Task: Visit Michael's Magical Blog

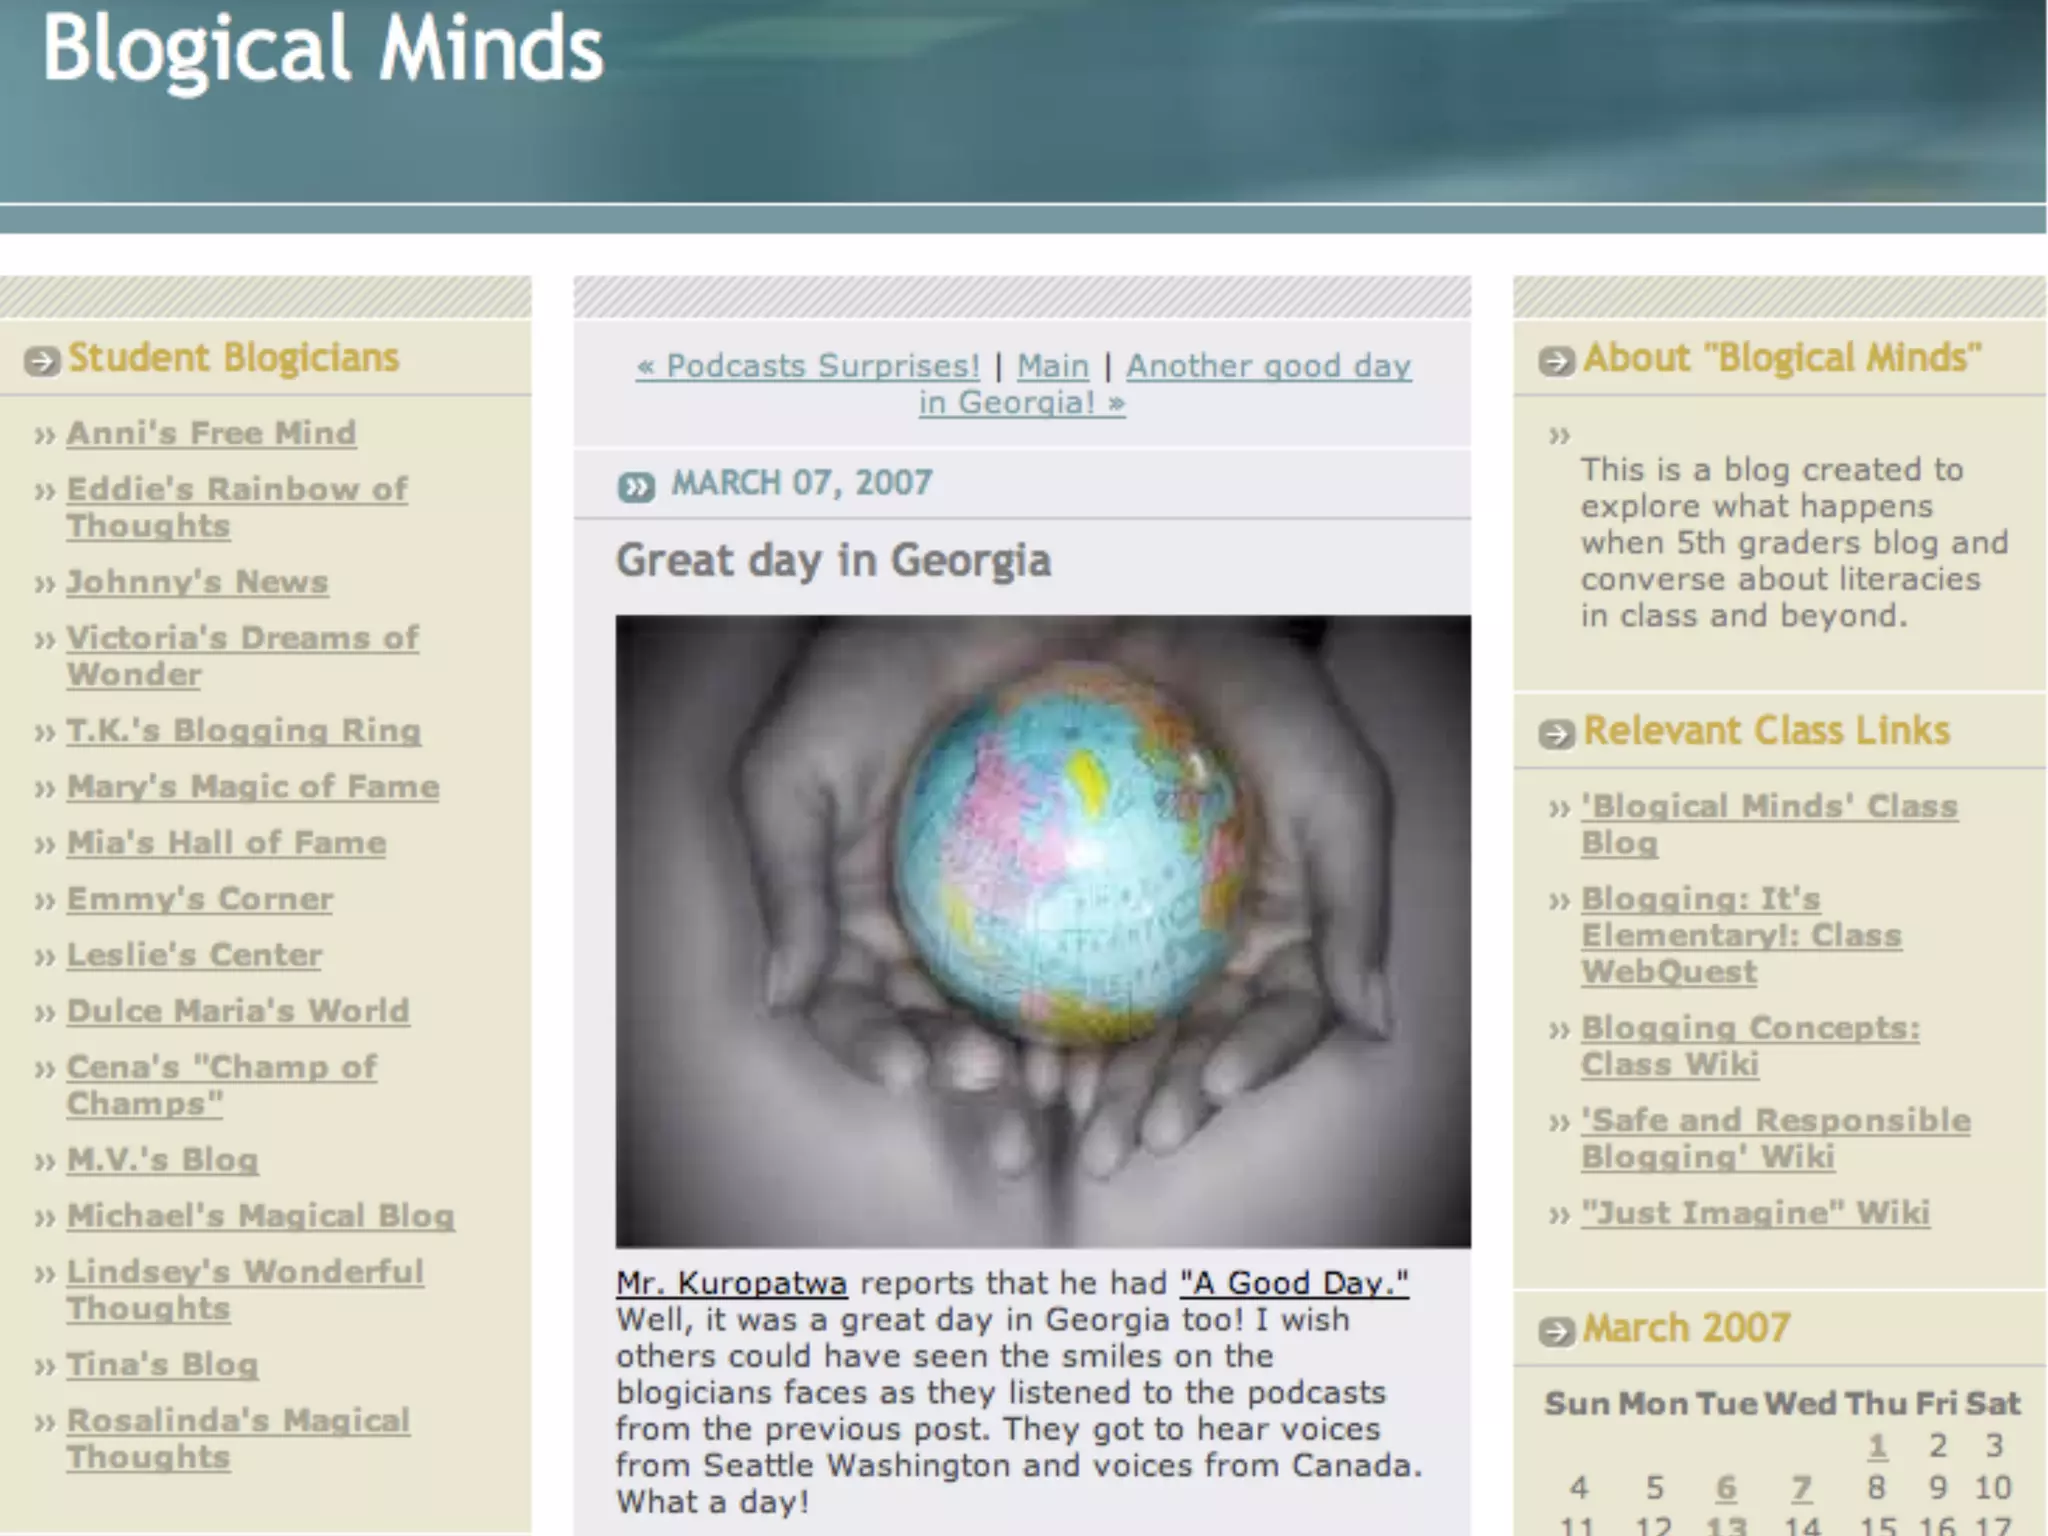Action: 260,1216
